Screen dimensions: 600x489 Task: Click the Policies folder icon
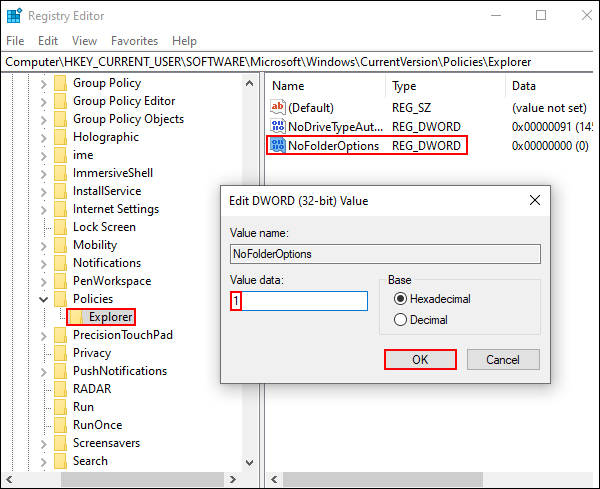tap(60, 299)
